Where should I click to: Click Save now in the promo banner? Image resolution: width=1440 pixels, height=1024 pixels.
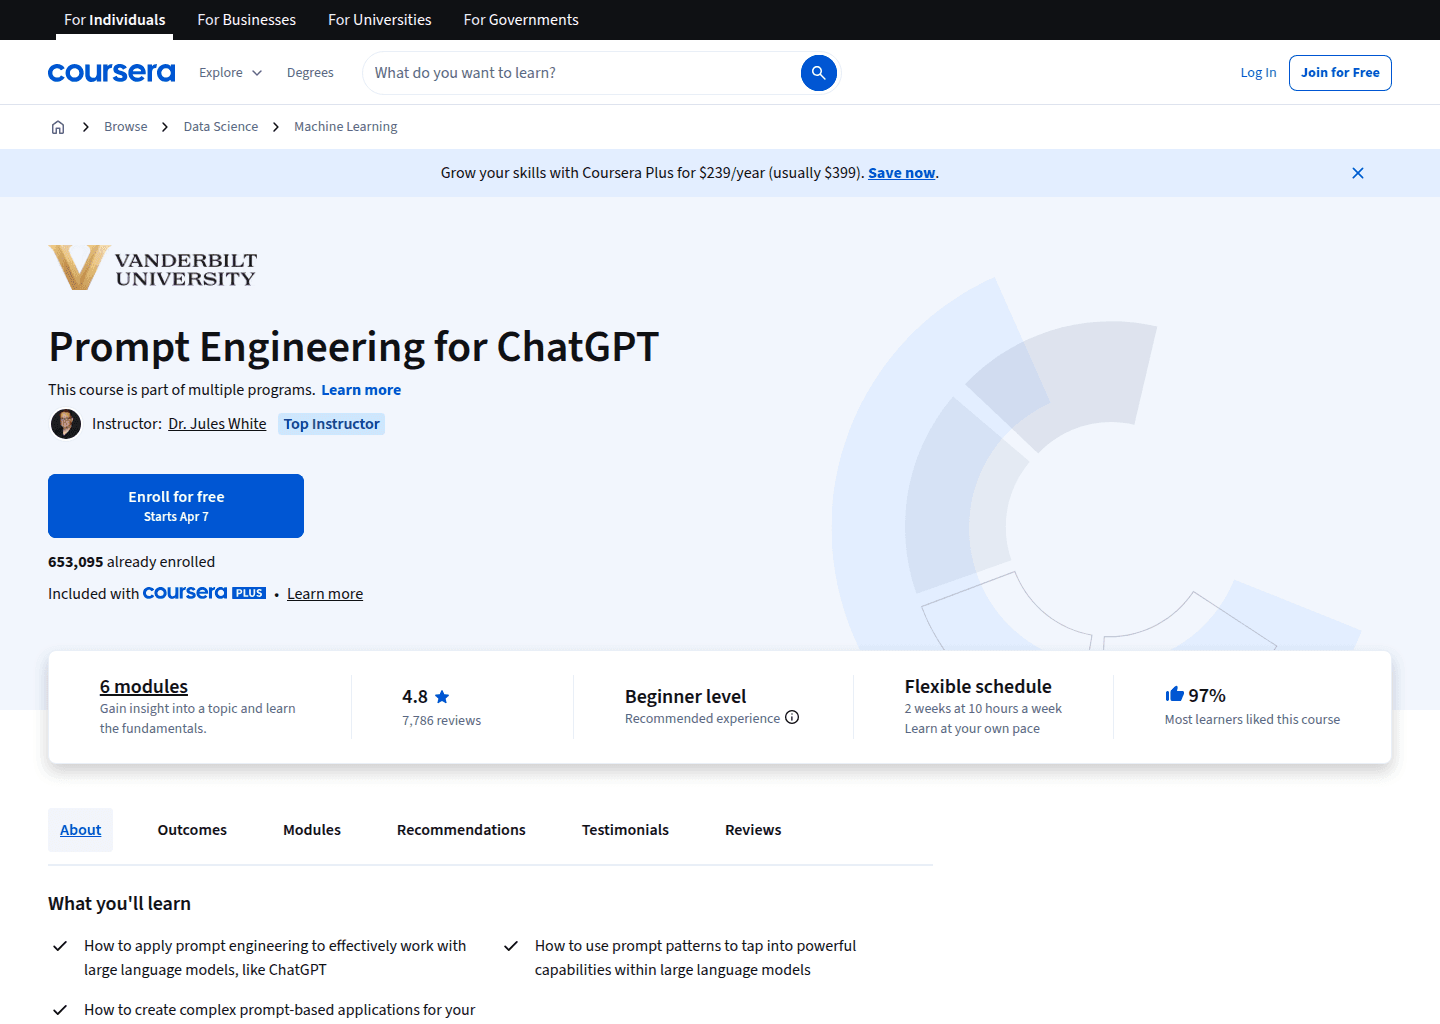901,172
